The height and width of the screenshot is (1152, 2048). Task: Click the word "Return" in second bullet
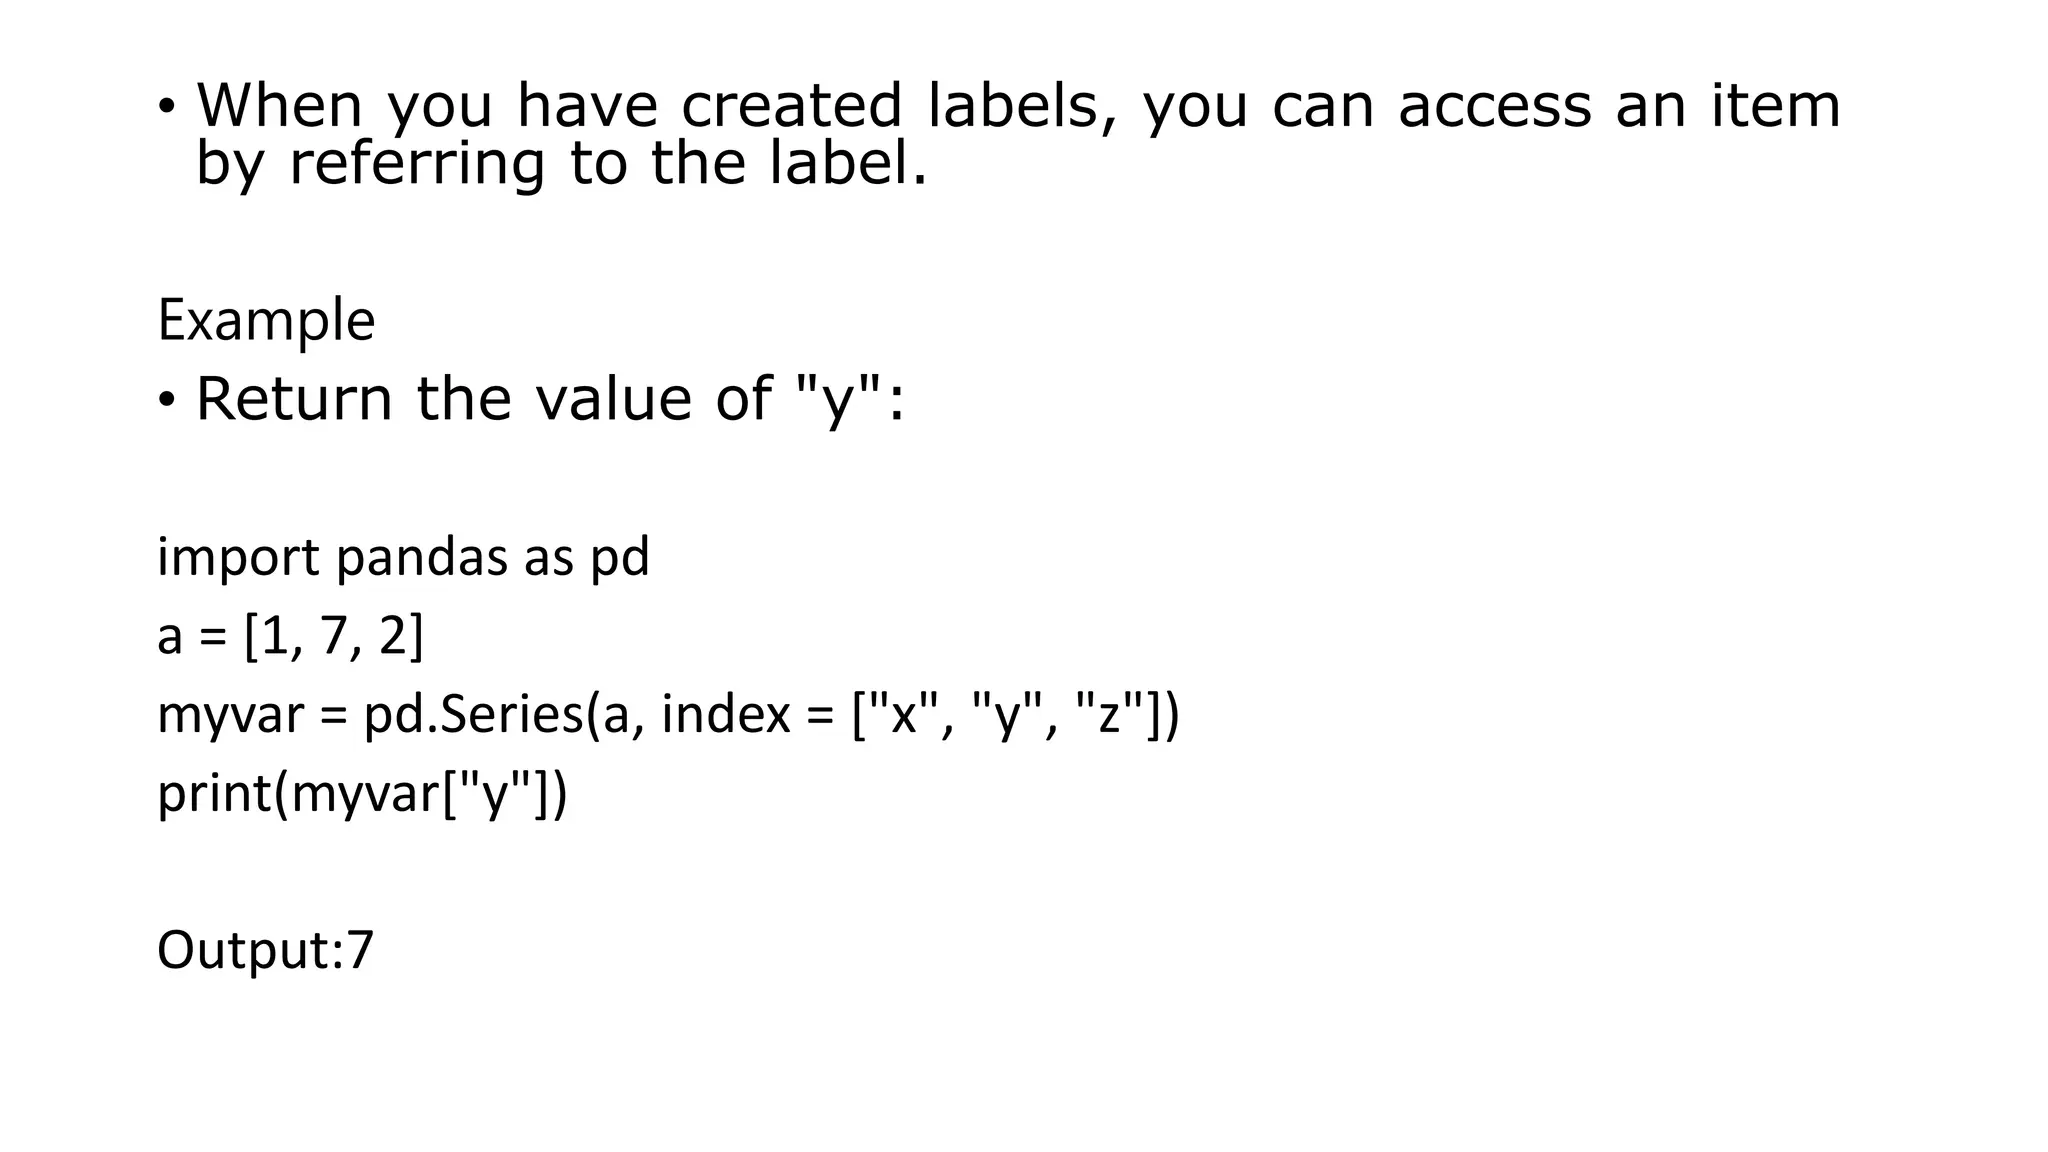[295, 398]
